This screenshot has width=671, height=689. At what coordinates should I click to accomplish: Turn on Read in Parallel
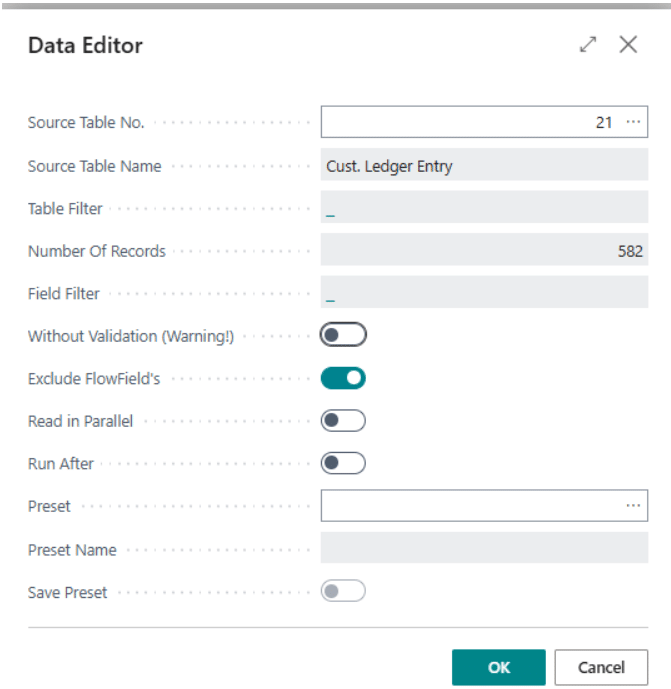pyautogui.click(x=343, y=421)
